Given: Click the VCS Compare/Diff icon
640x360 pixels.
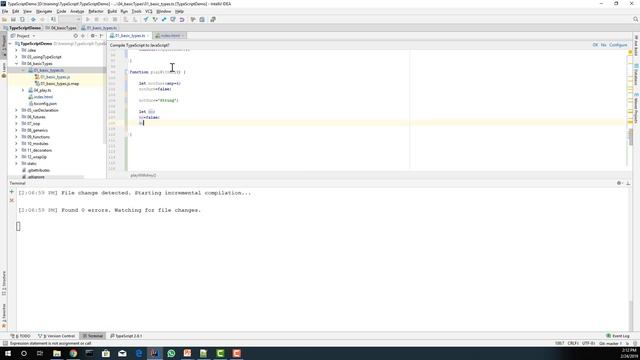Looking at the screenshot, I should 164,20.
